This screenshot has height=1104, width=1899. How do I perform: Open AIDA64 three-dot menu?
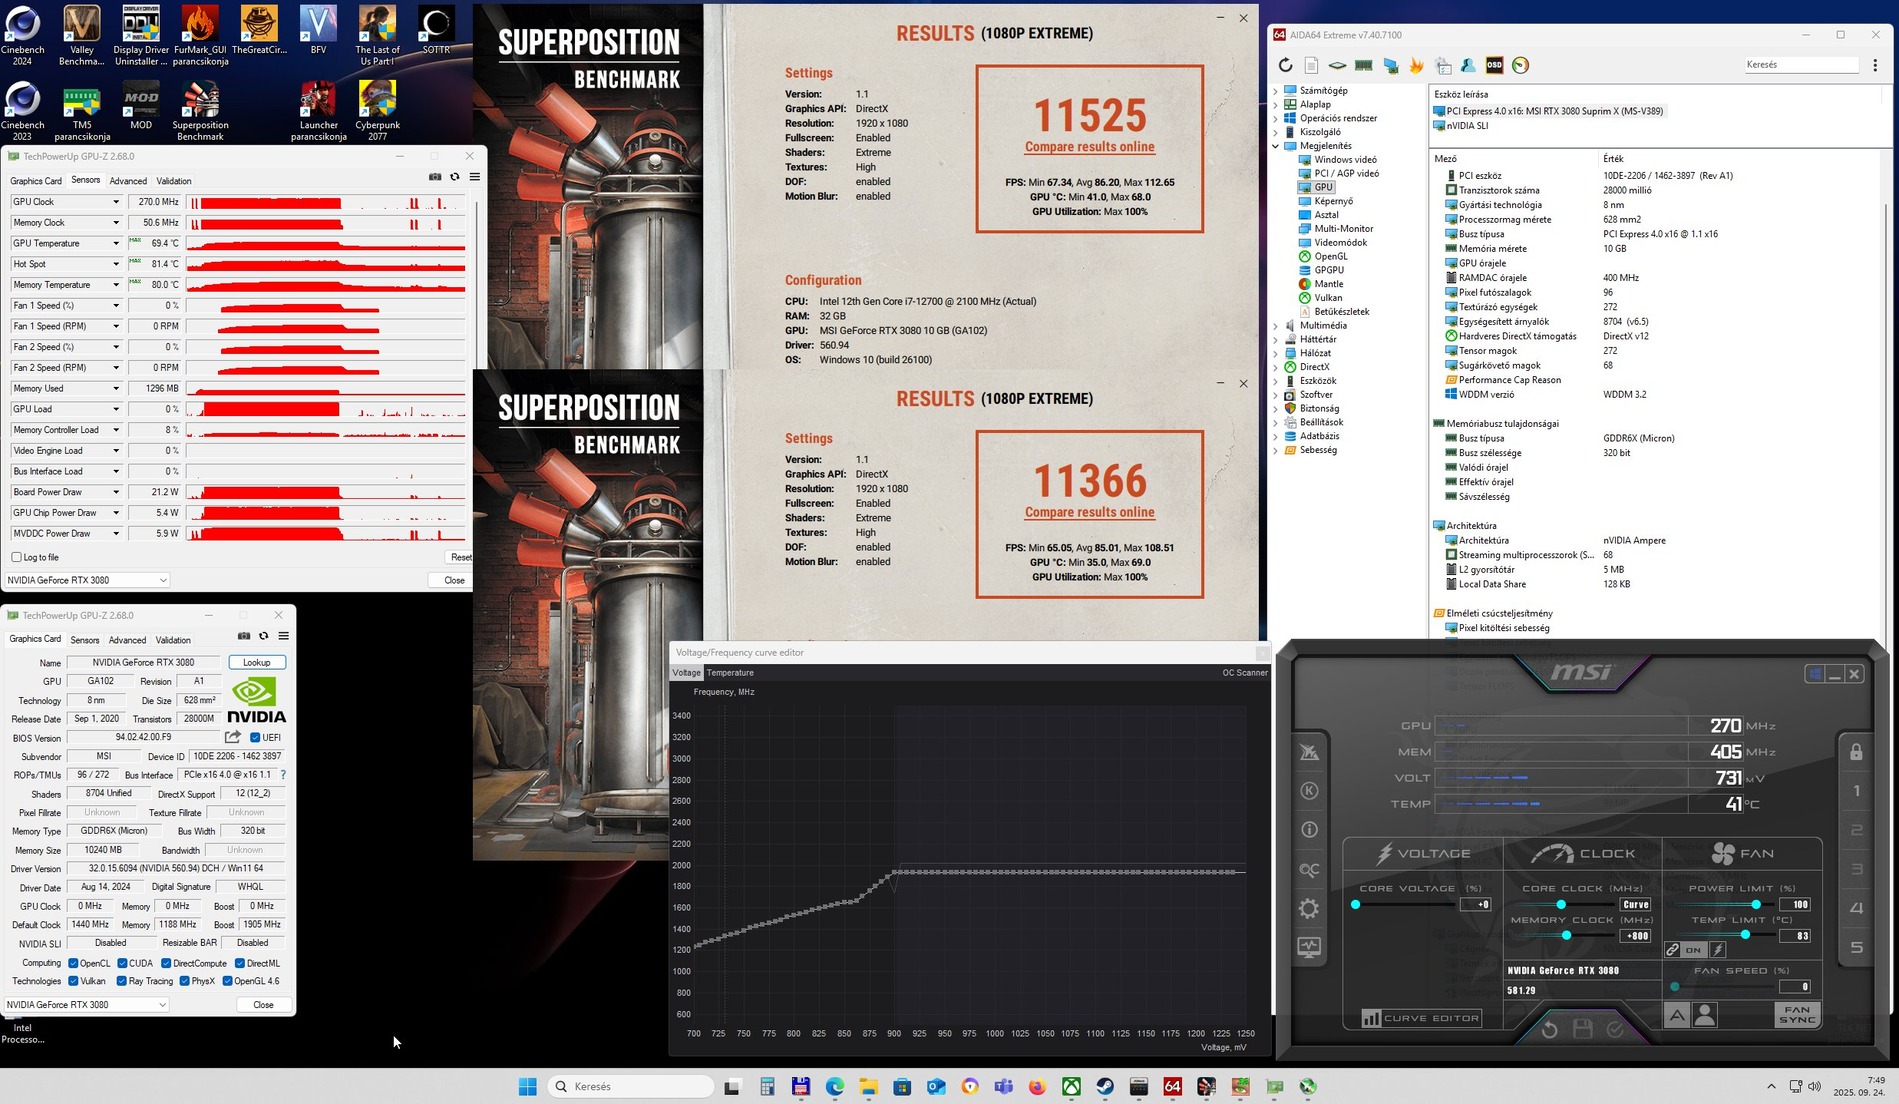1875,65
